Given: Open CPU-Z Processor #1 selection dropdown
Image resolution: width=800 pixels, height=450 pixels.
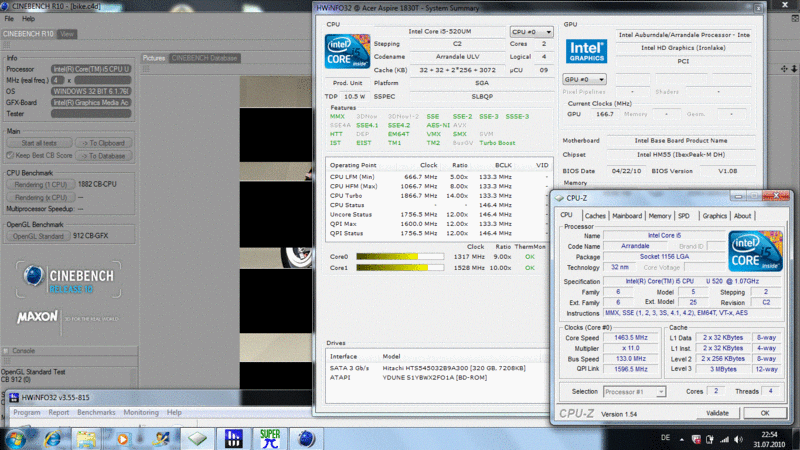Looking at the screenshot, I should point(634,392).
